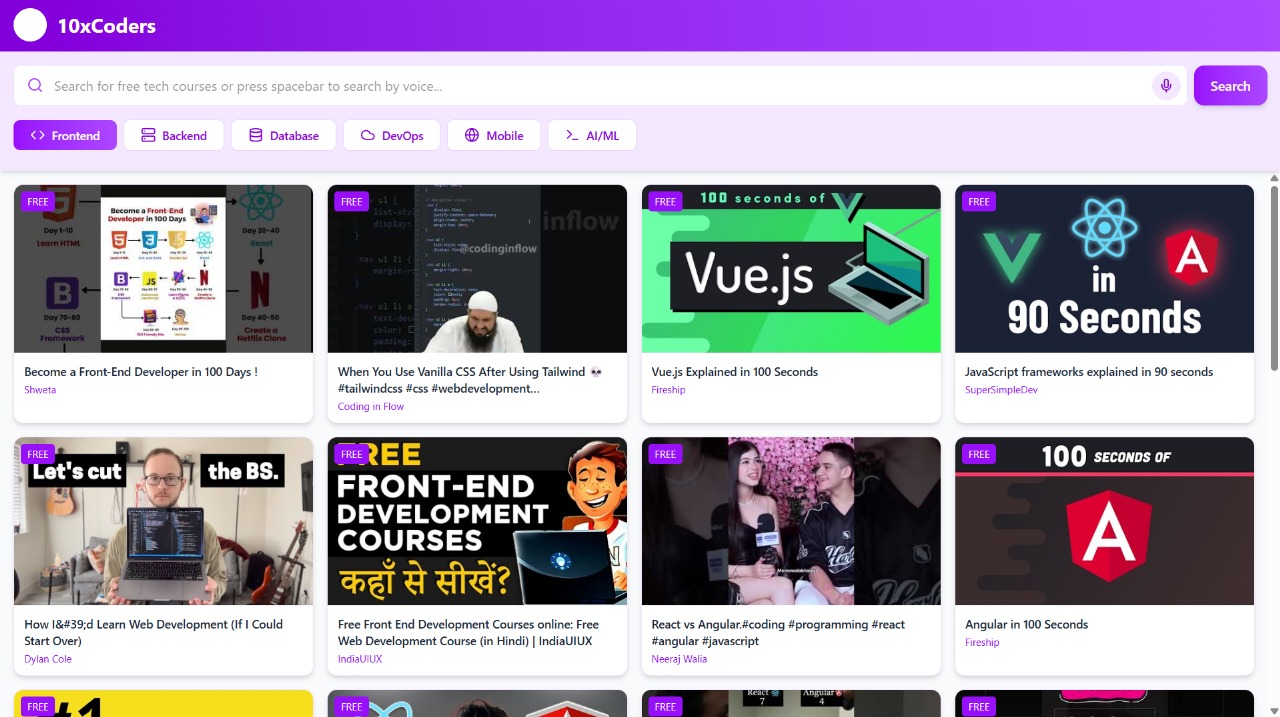Open the Let's cut the BS thumbnail
The height and width of the screenshot is (717, 1280).
coord(163,521)
